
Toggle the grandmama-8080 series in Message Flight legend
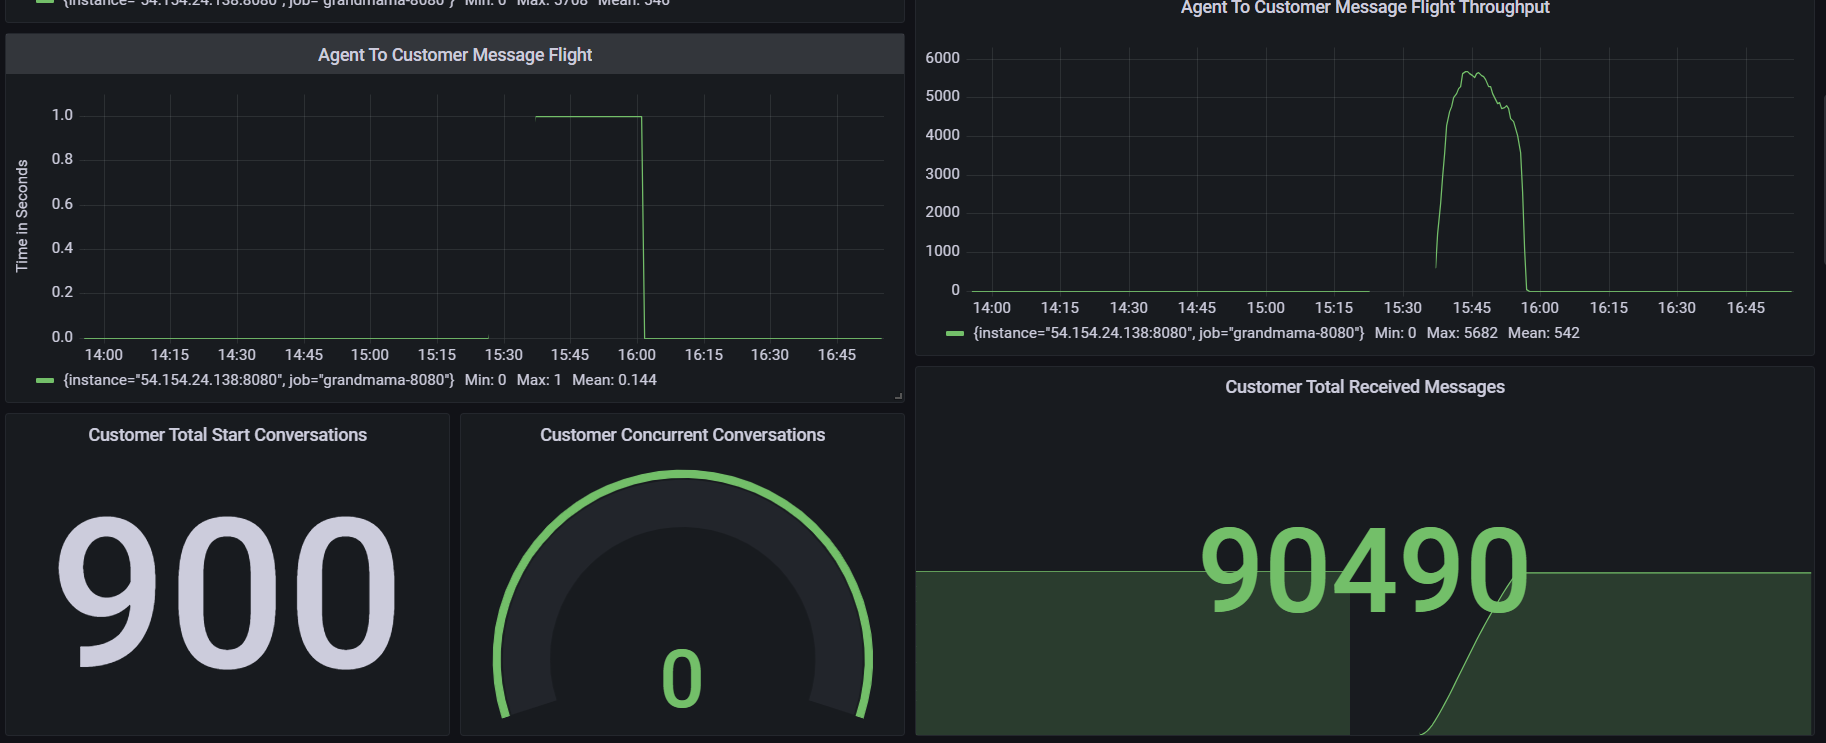258,380
